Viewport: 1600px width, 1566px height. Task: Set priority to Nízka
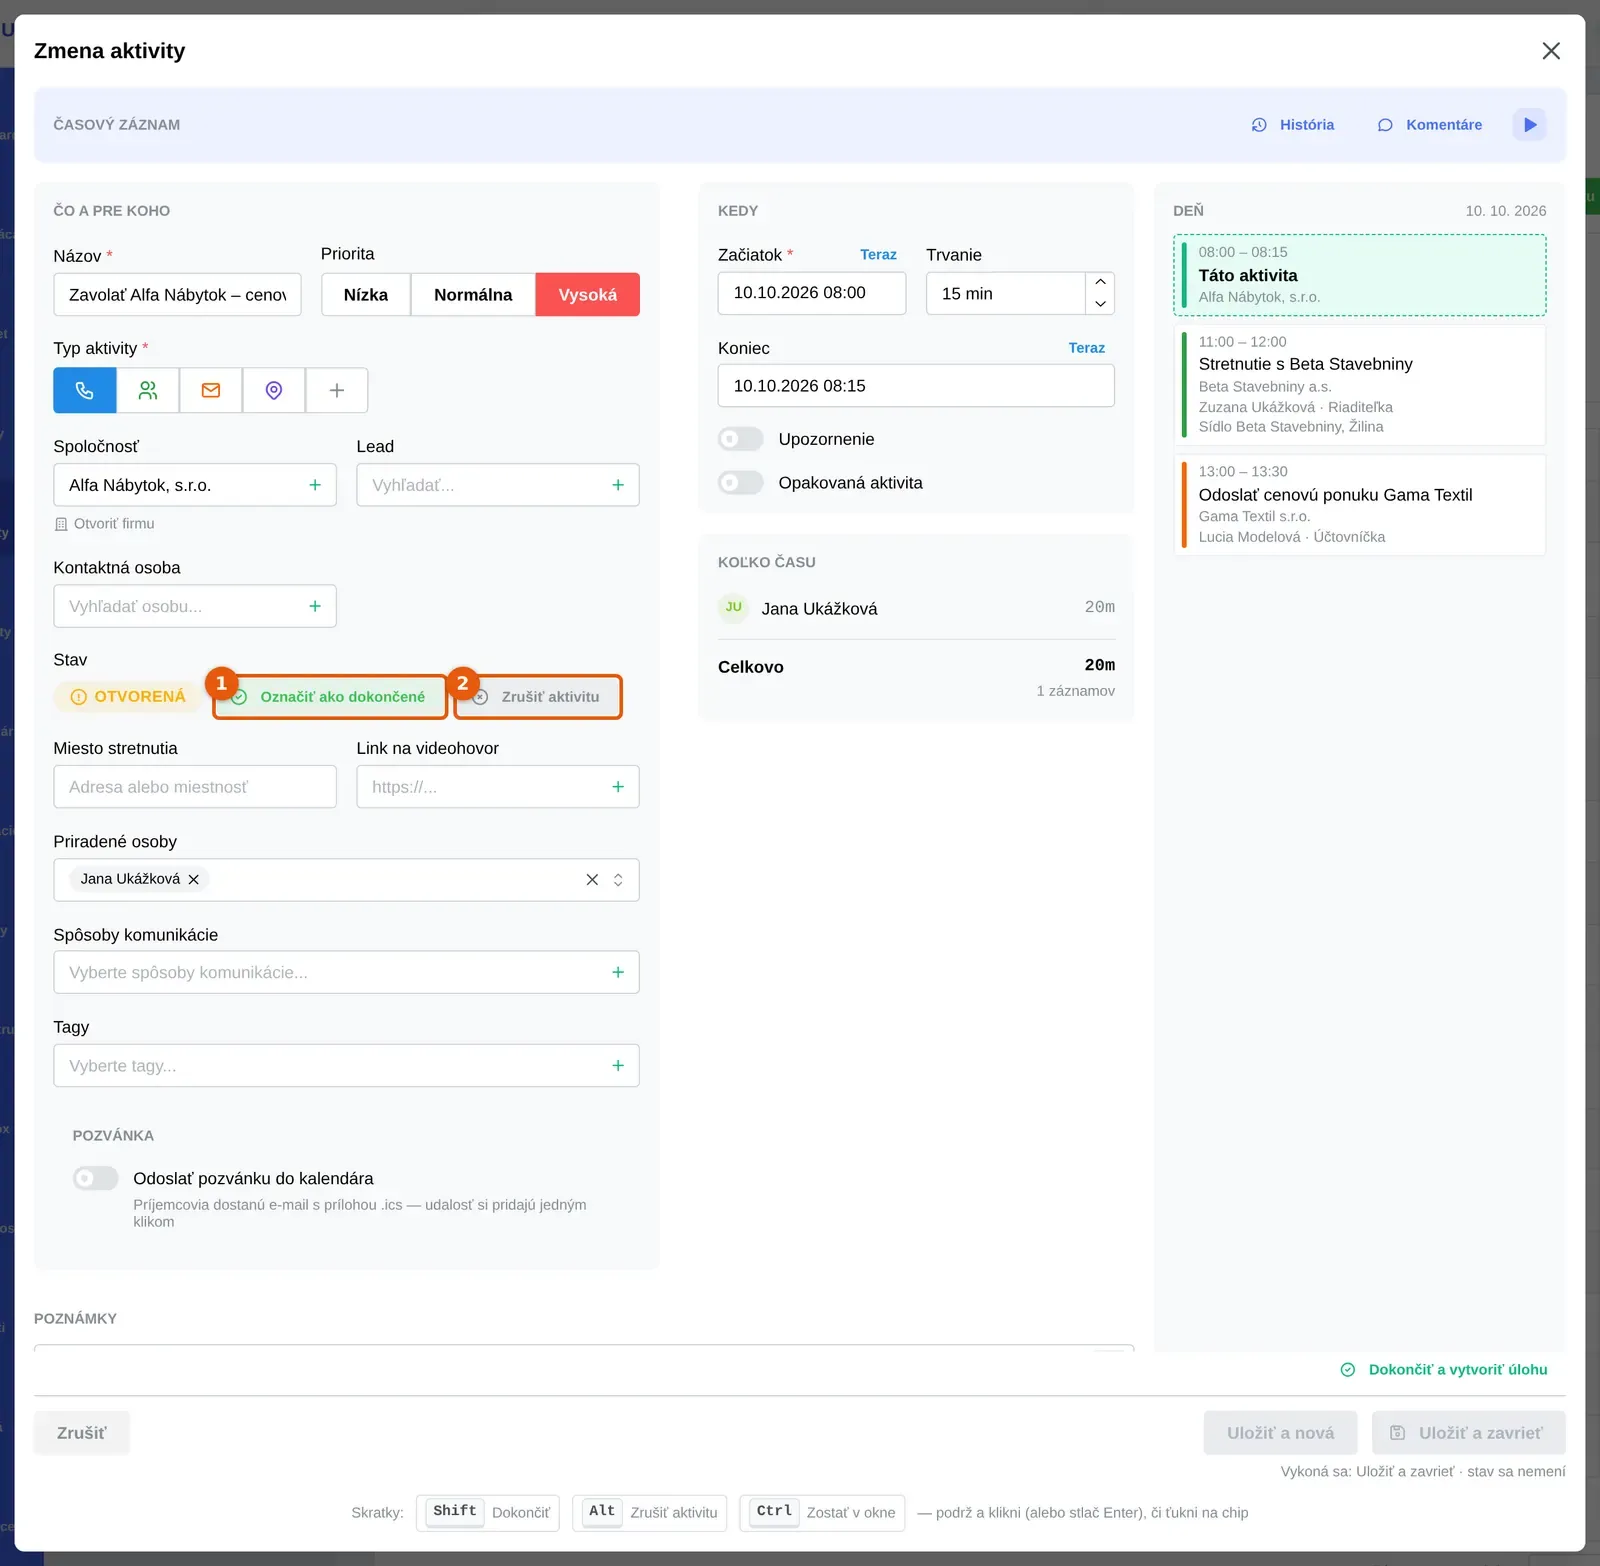366,295
